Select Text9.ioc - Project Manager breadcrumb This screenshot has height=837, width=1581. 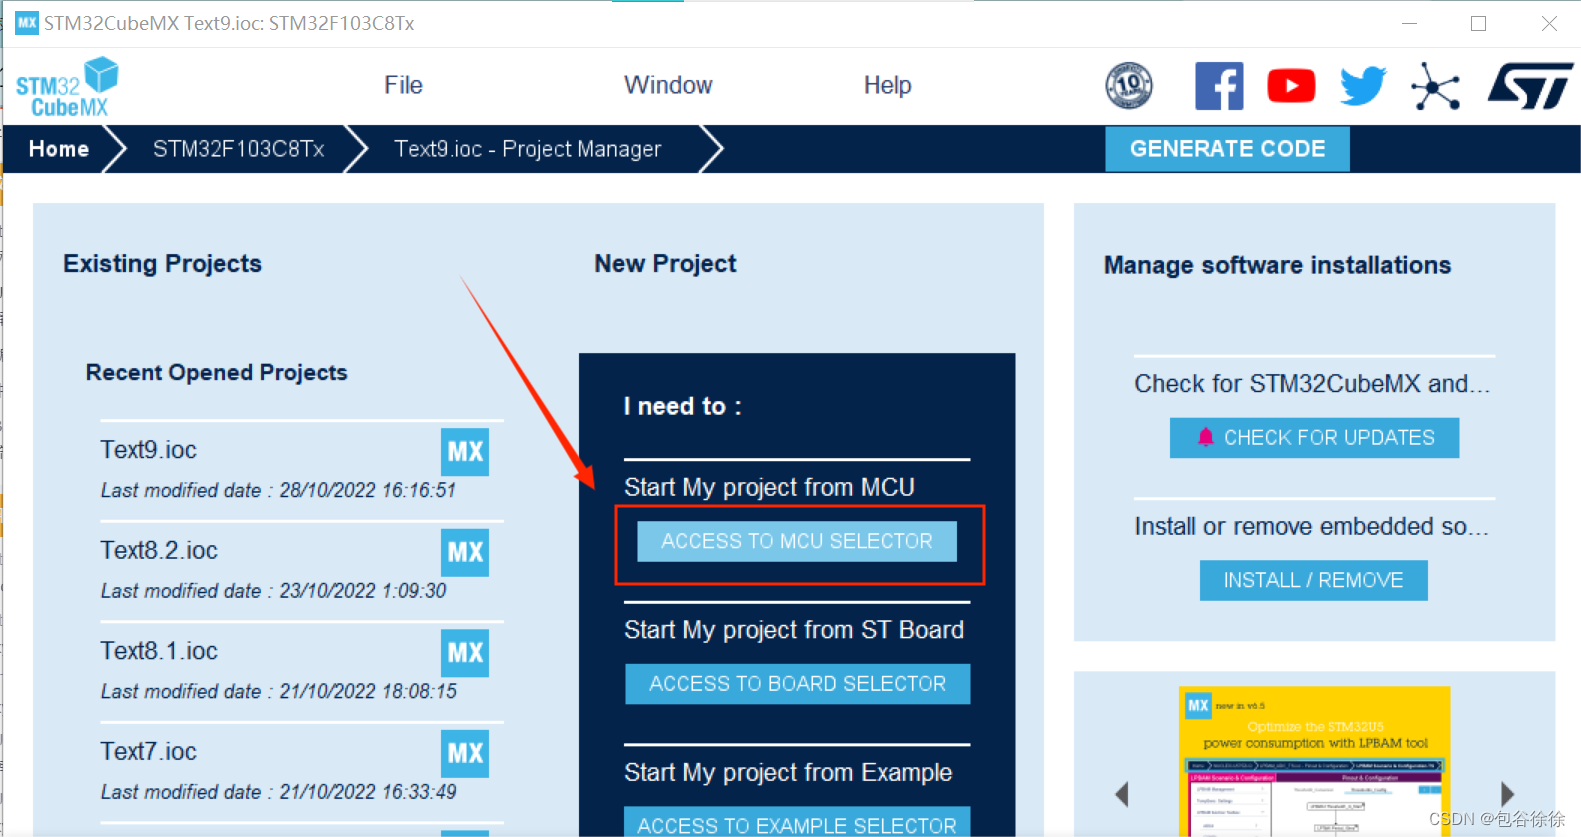(527, 149)
